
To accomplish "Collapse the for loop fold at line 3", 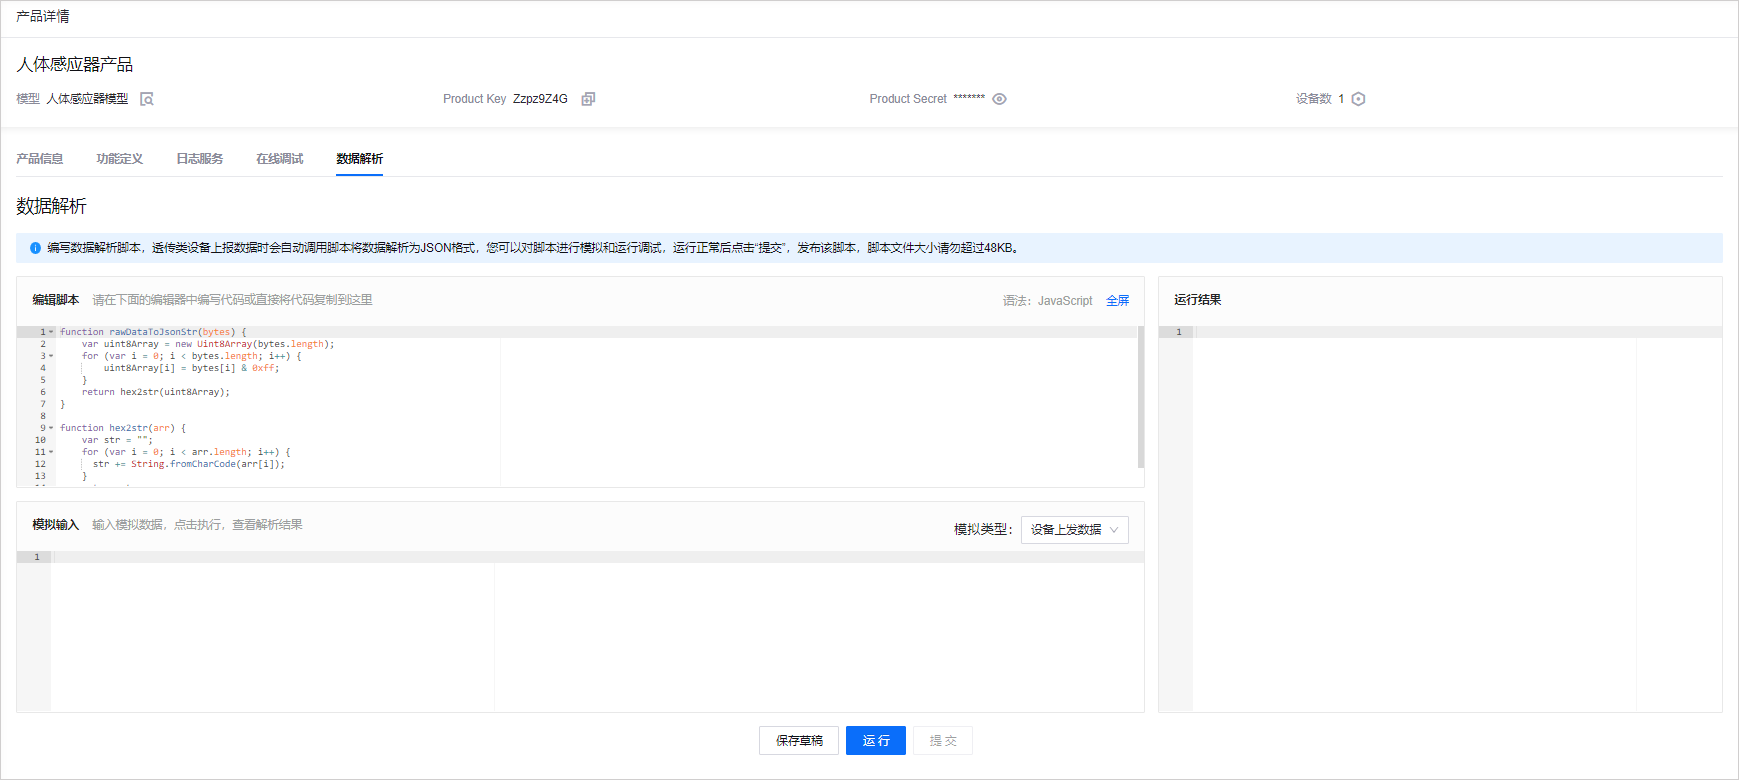I will [51, 356].
